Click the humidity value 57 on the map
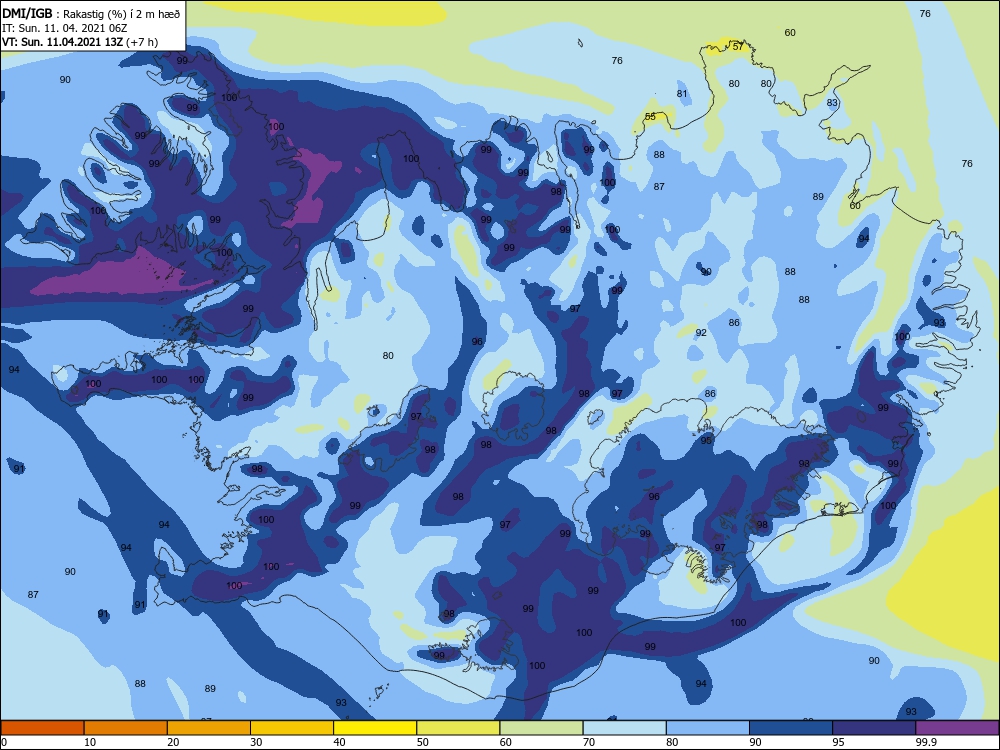The width and height of the screenshot is (1000, 750). pyautogui.click(x=738, y=47)
